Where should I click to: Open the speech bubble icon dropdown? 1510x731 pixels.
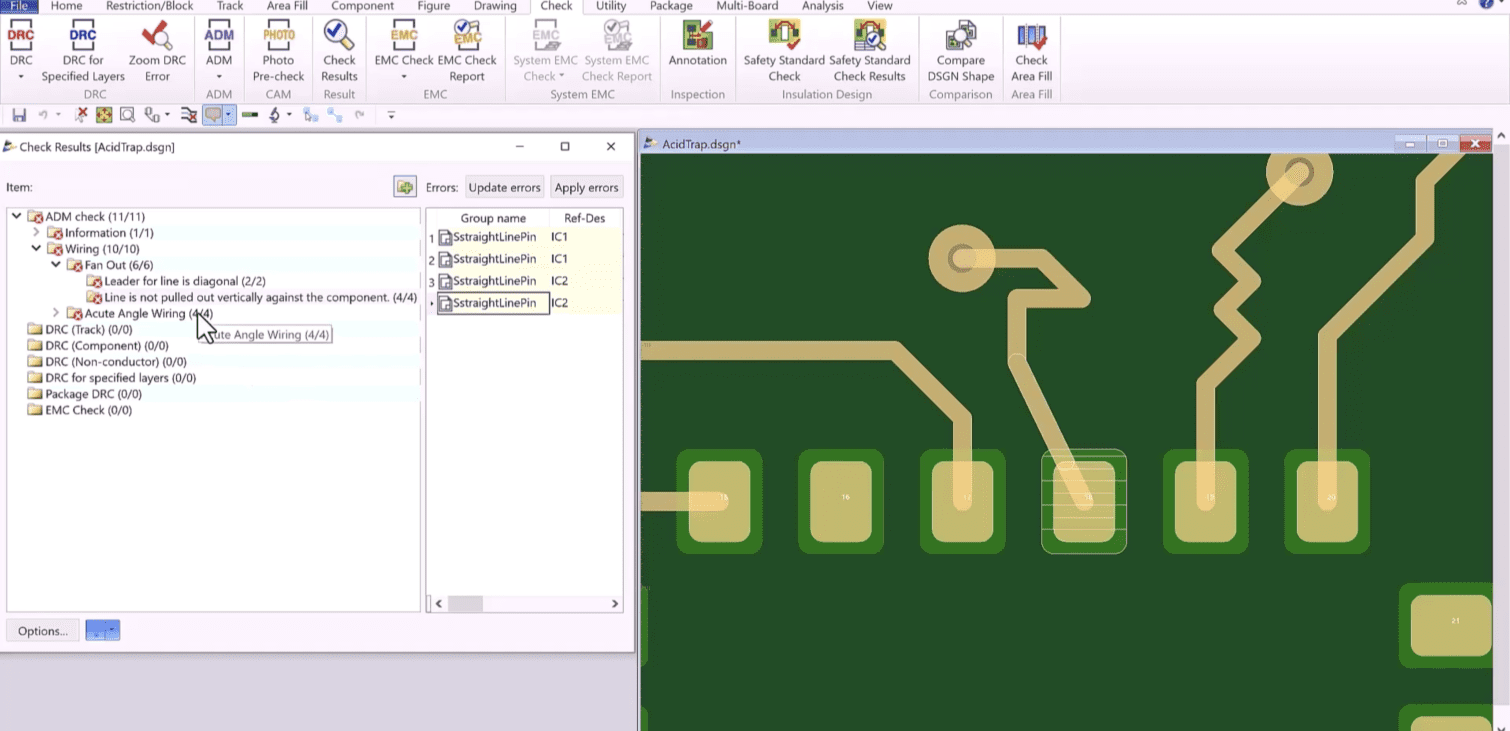click(228, 115)
